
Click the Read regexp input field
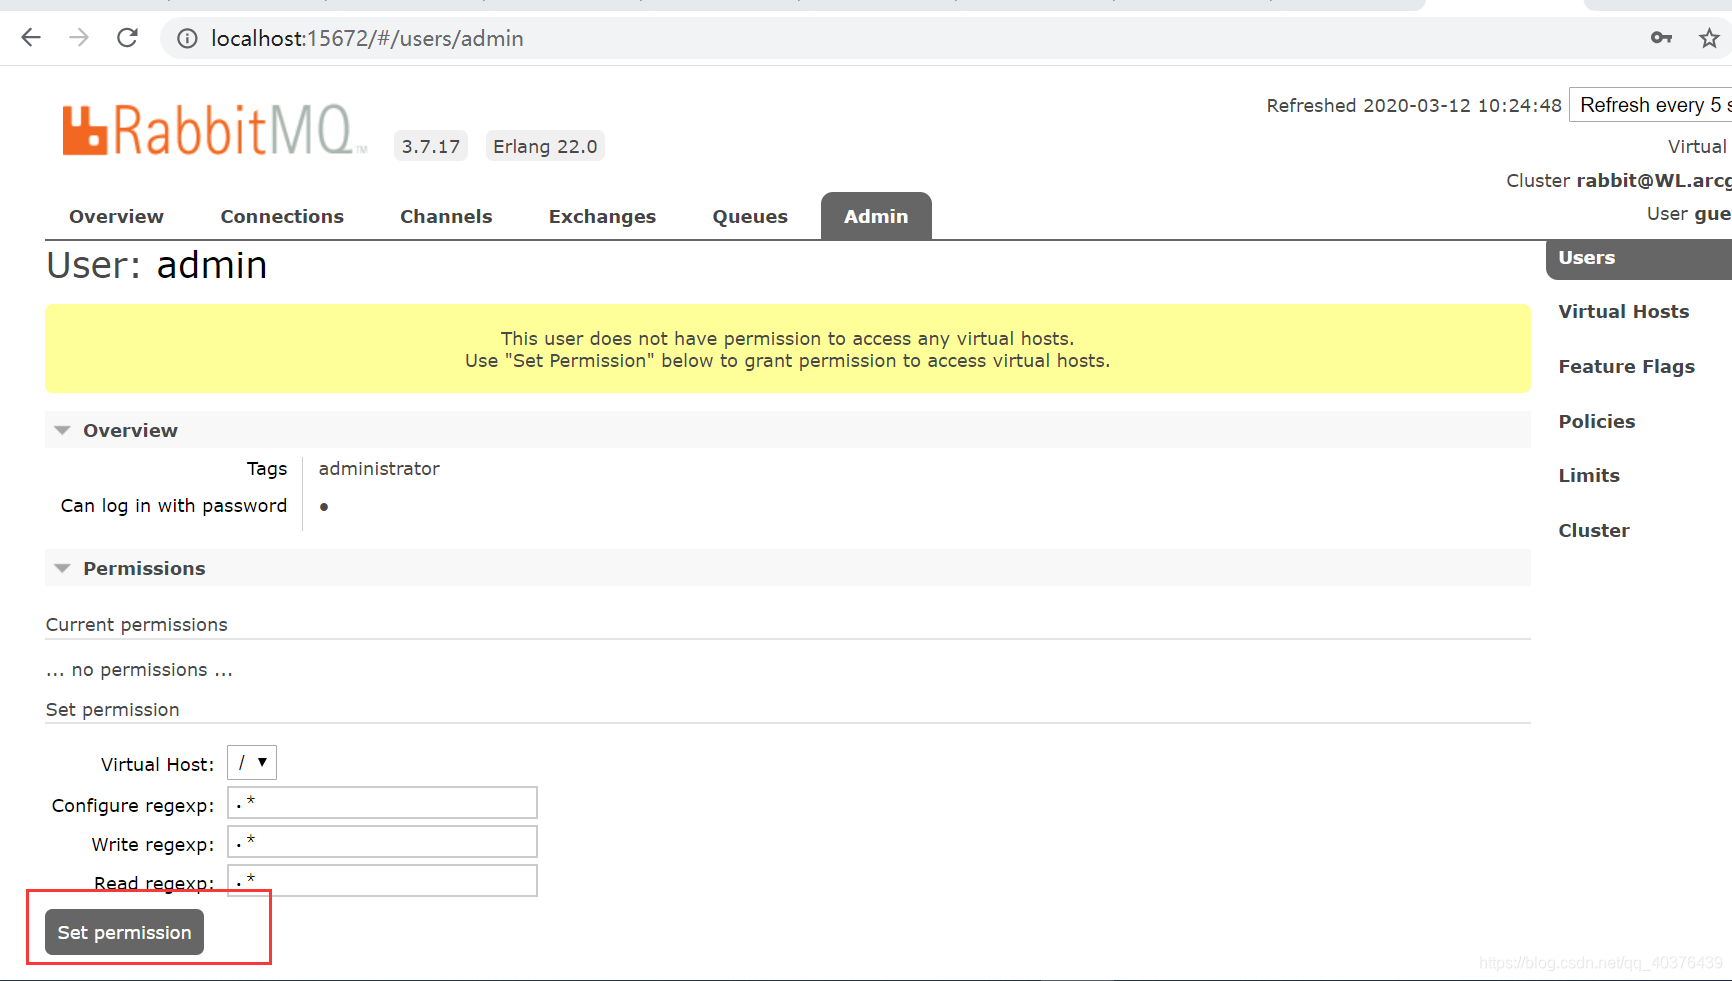(382, 881)
